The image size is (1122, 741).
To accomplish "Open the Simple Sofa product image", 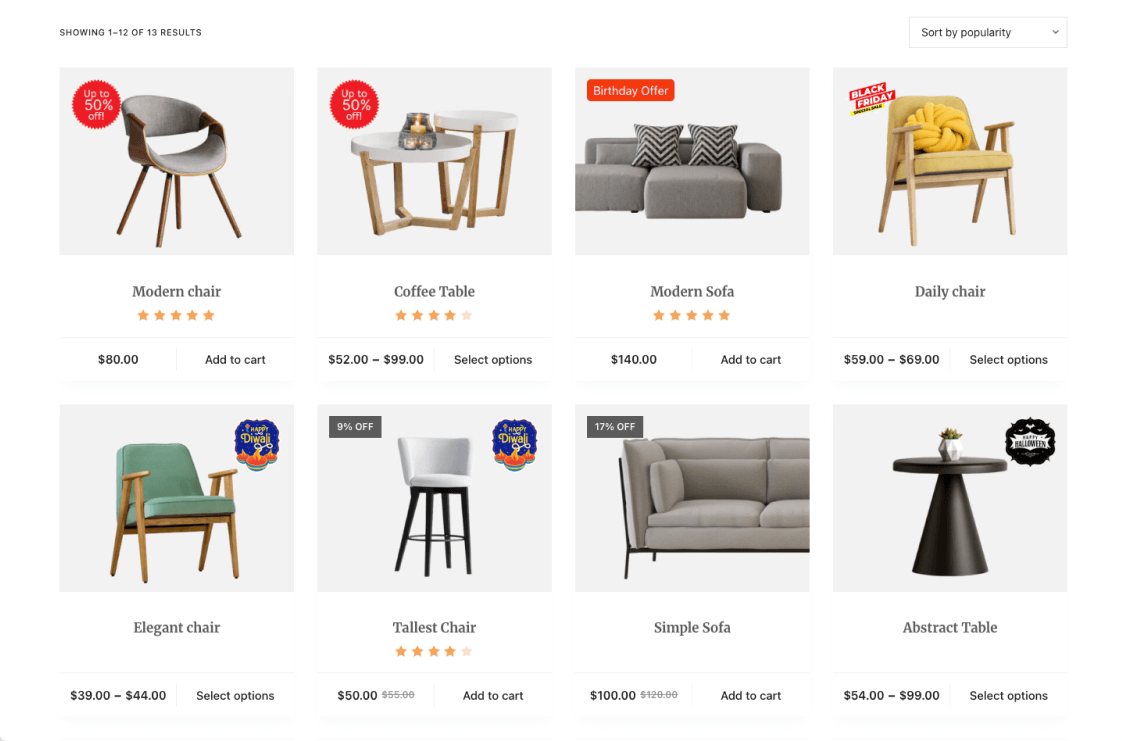I will click(692, 499).
